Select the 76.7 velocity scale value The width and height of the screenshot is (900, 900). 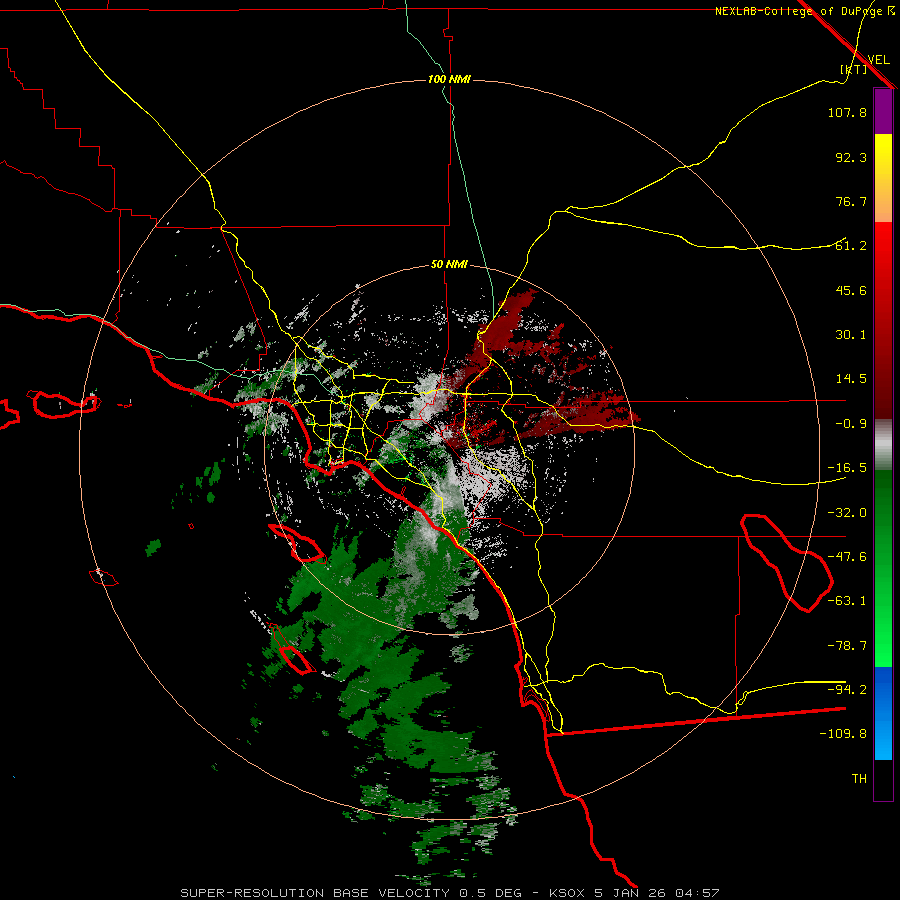(851, 201)
